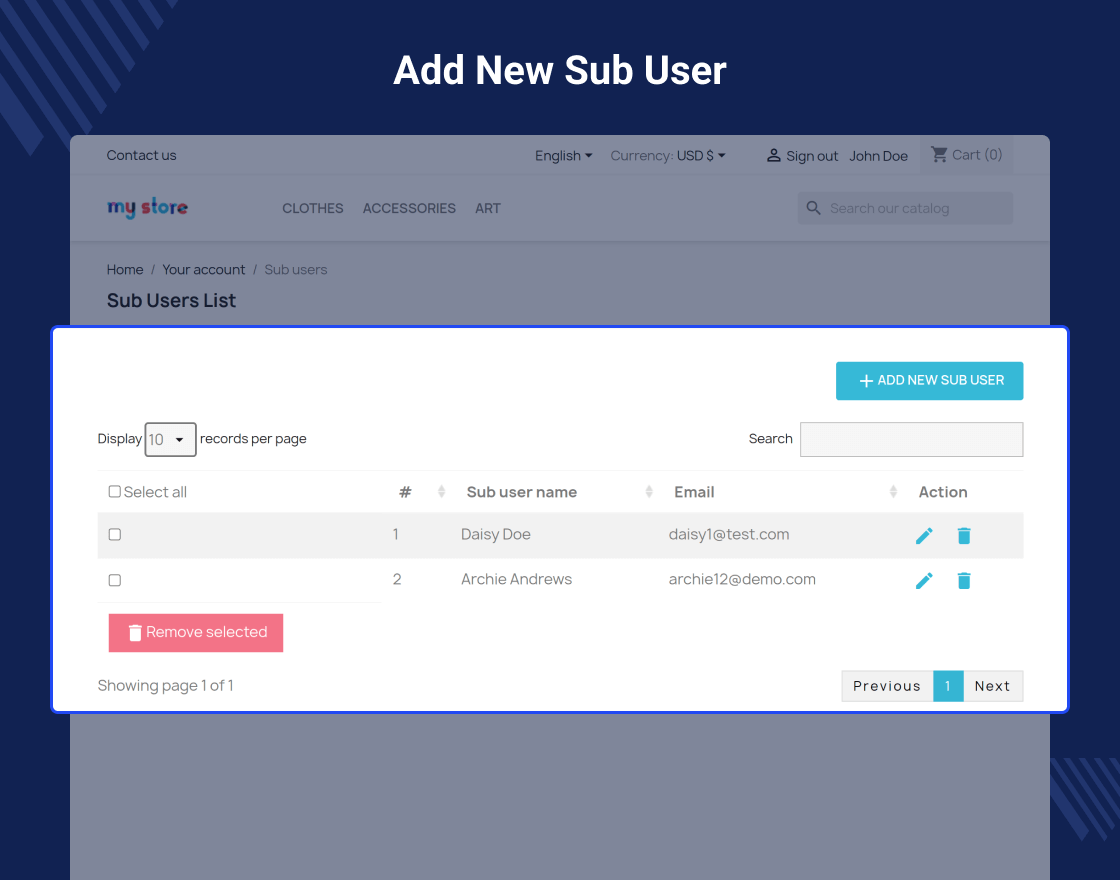Sort by the # column arrows
The height and width of the screenshot is (880, 1120).
click(x=441, y=491)
